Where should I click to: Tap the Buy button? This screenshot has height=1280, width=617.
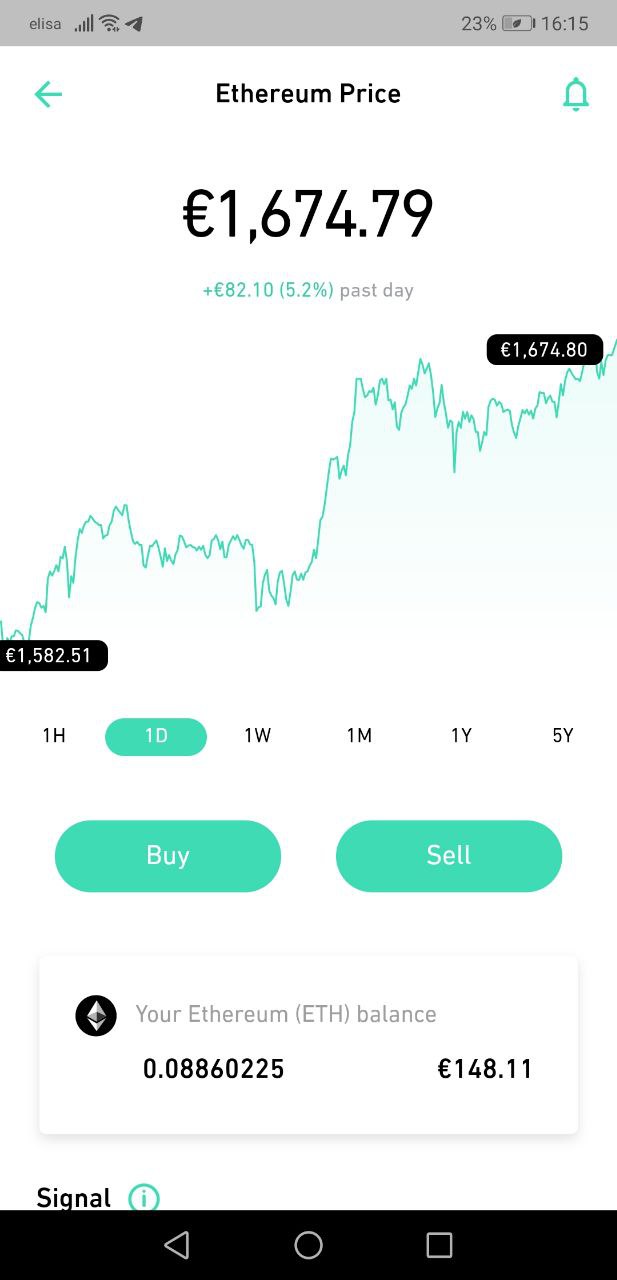click(168, 856)
